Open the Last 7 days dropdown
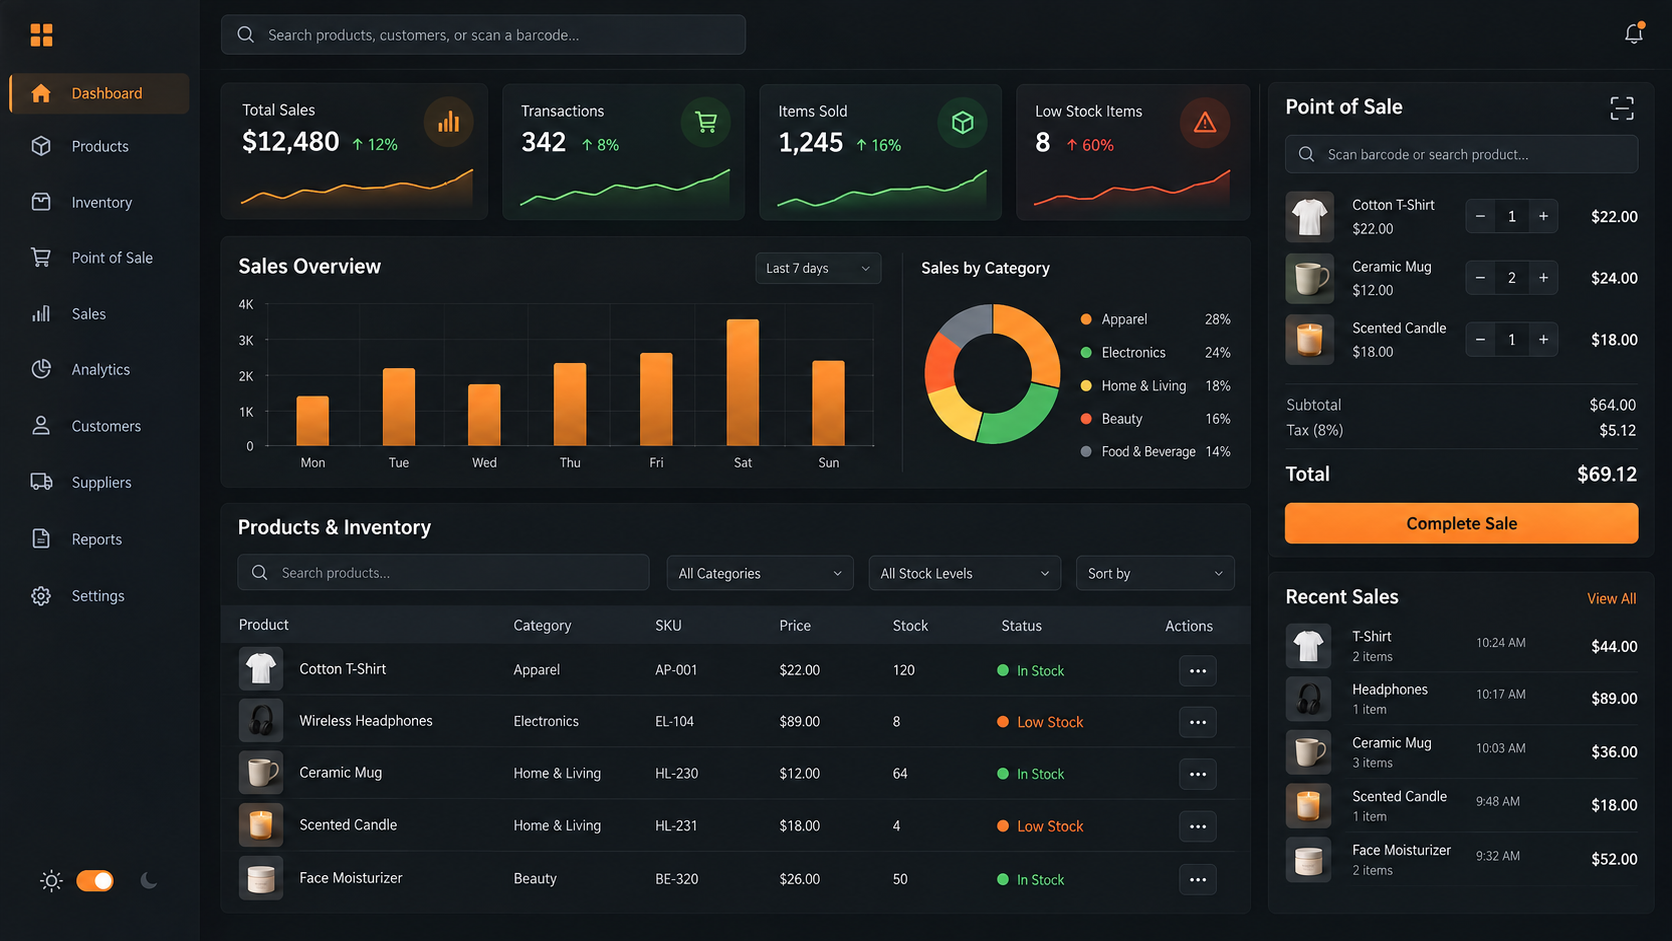 pyautogui.click(x=818, y=268)
